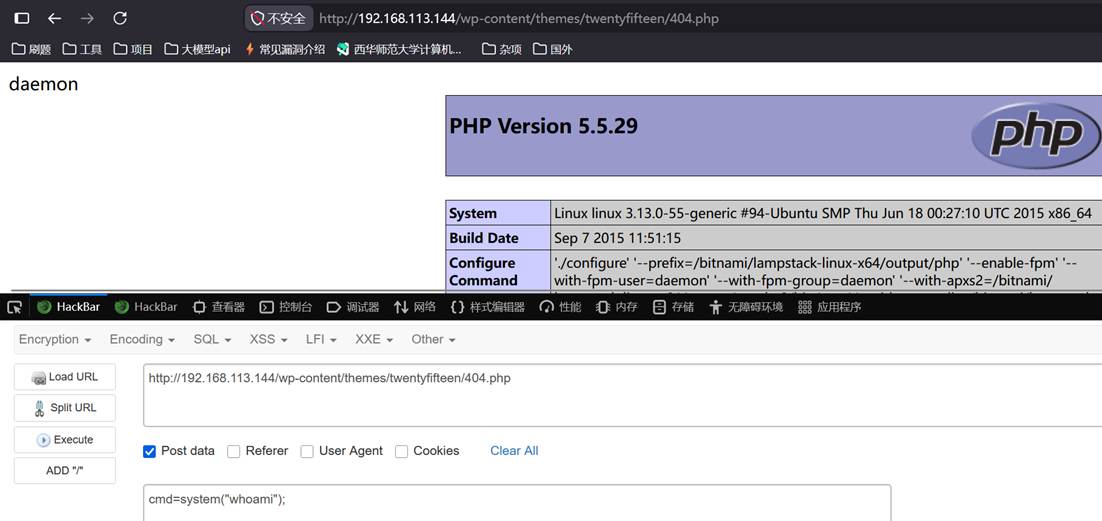
Task: Switch to the first HackBar tab
Action: 68,307
